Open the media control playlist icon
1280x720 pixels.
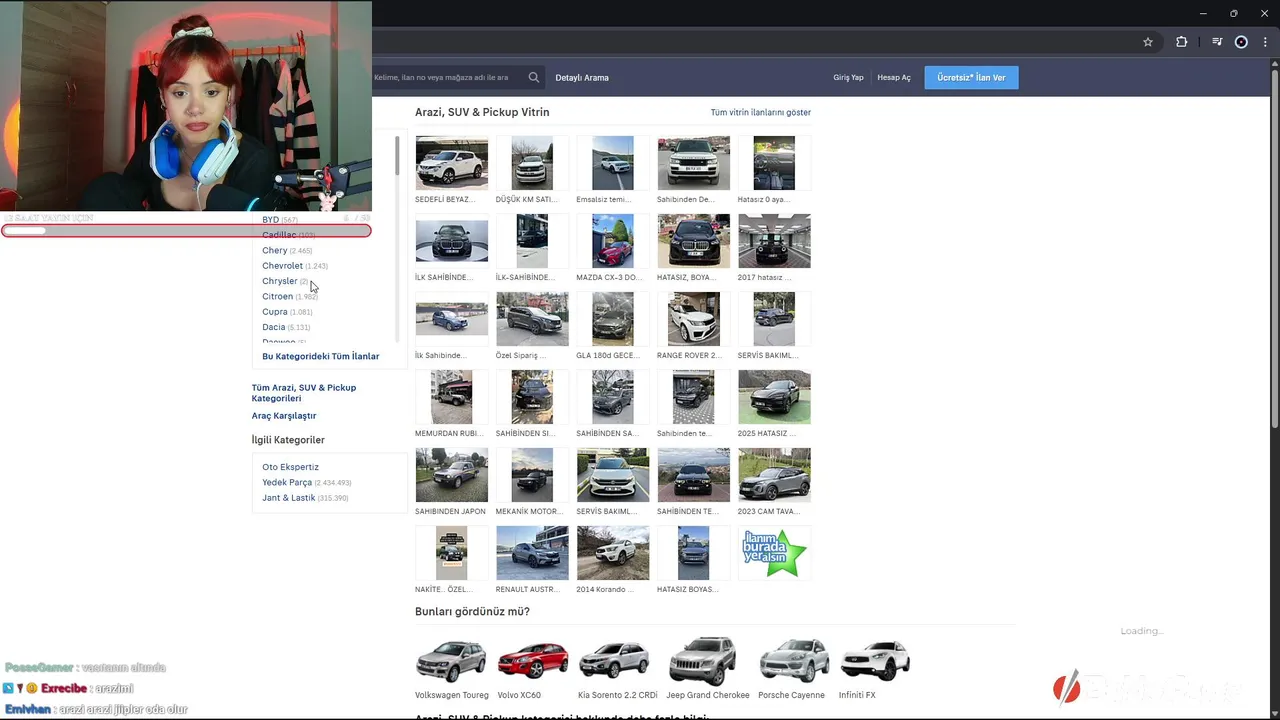(x=1217, y=42)
